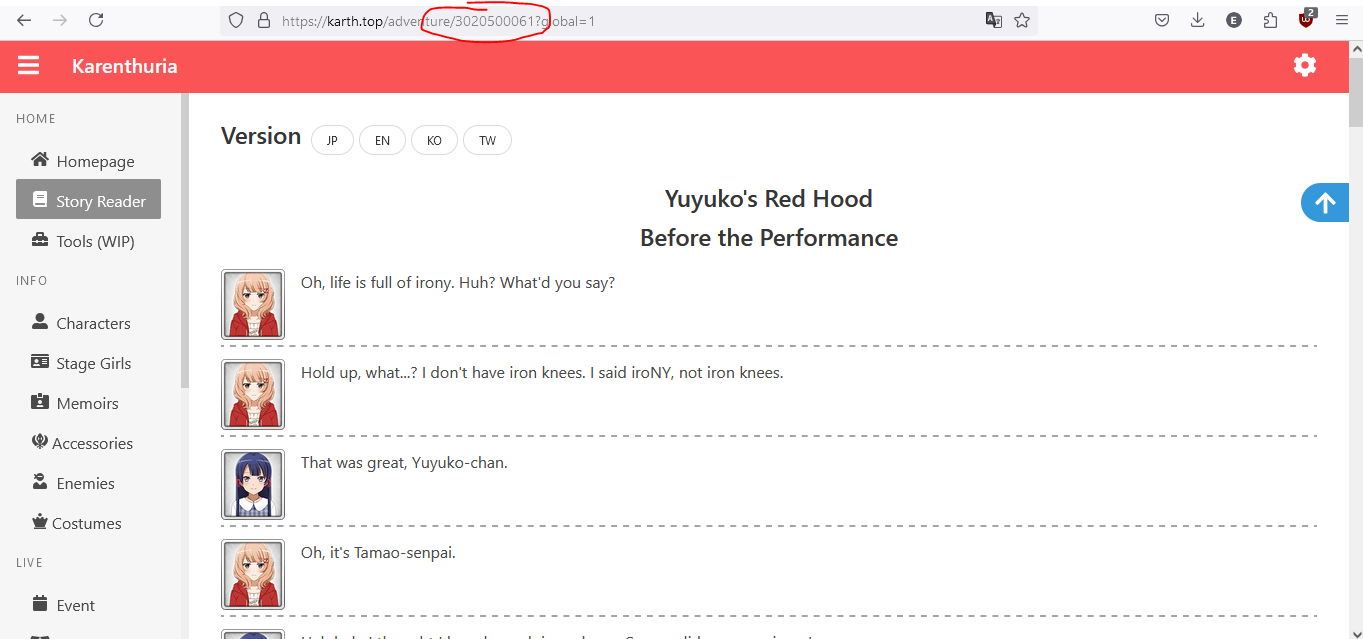Click the translate page icon in the address bar

pyautogui.click(x=993, y=20)
